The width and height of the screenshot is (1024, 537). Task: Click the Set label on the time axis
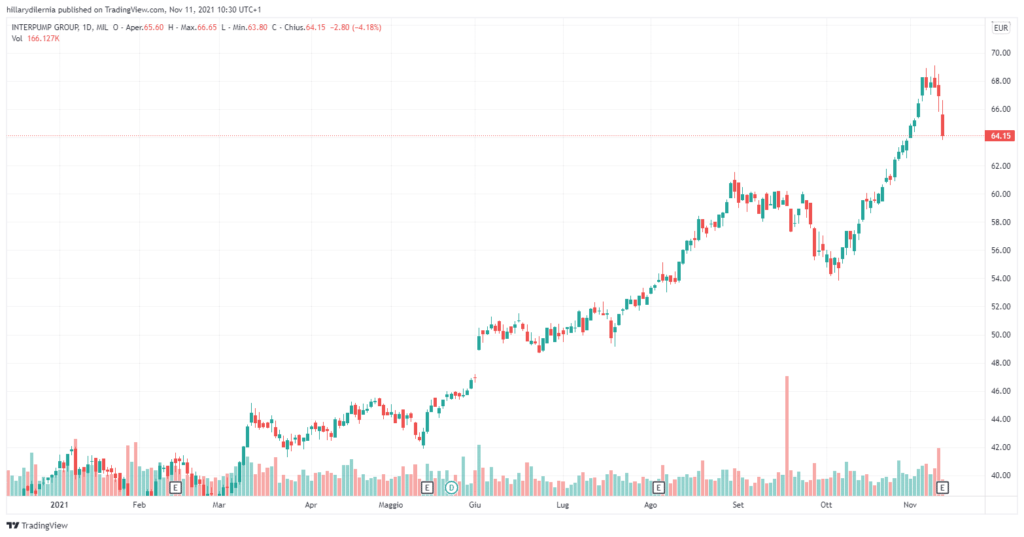pyautogui.click(x=738, y=507)
